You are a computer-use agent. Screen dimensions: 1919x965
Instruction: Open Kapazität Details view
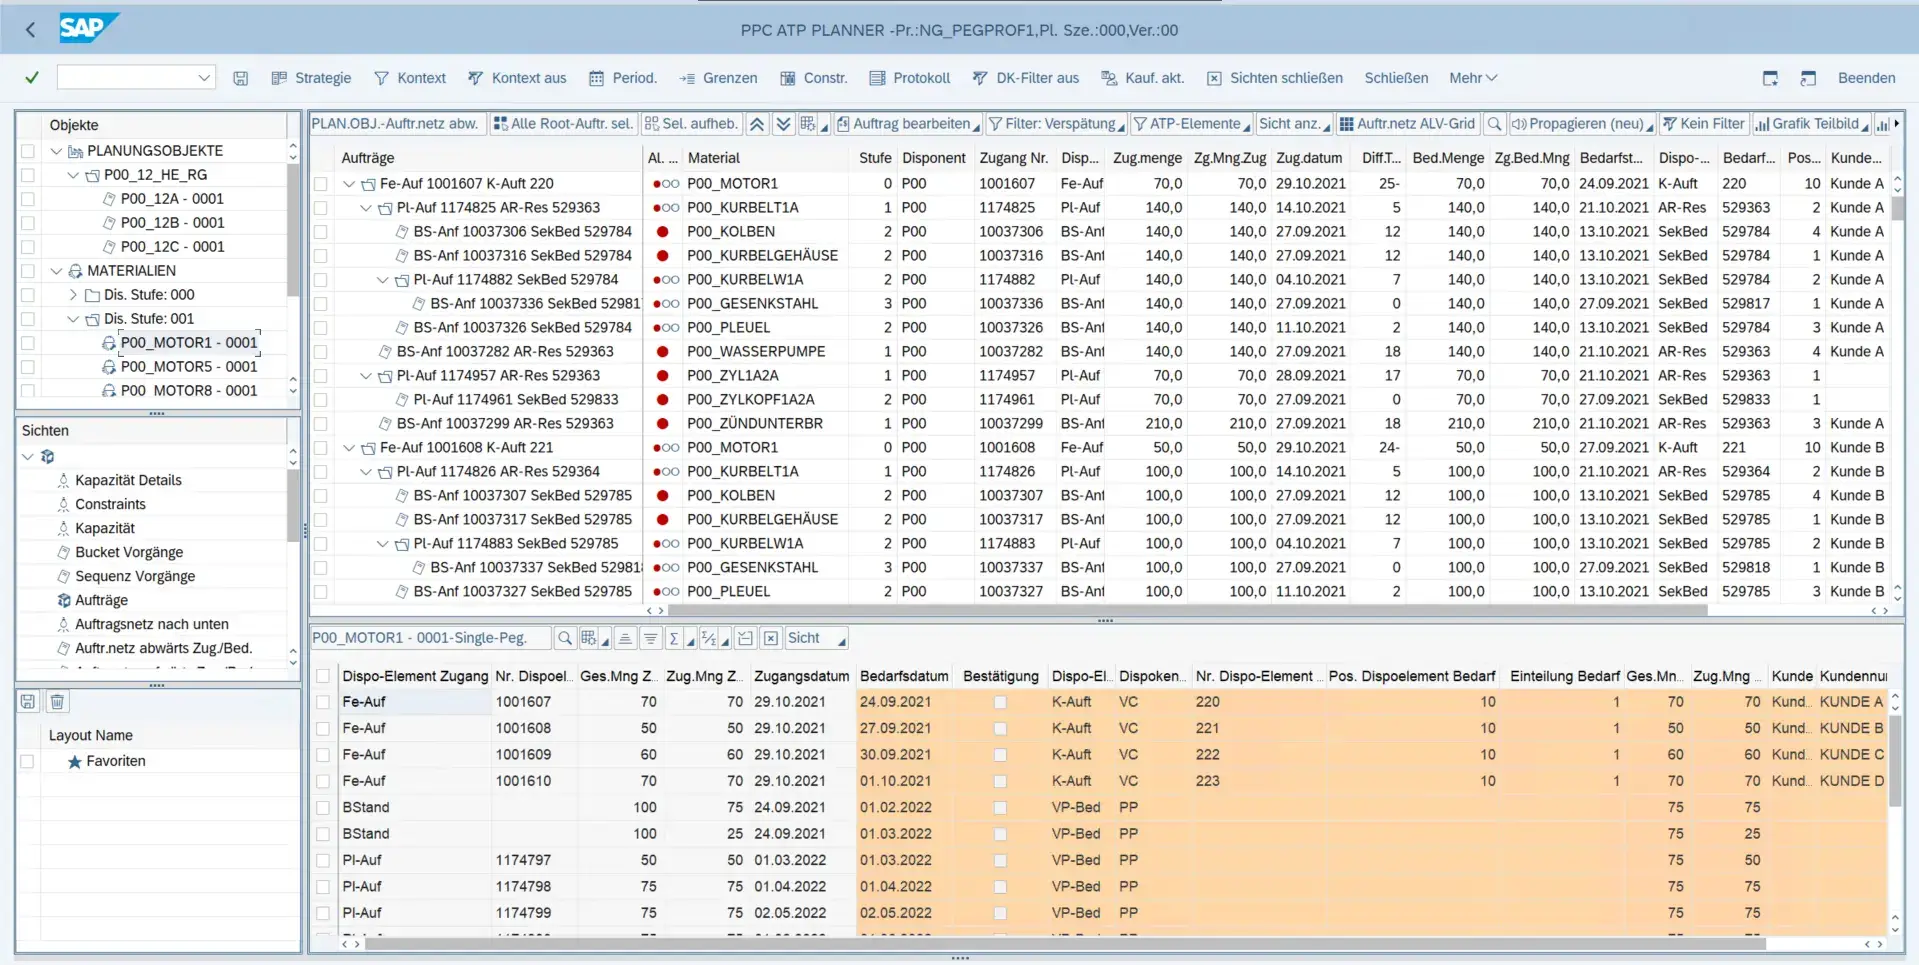coord(128,480)
